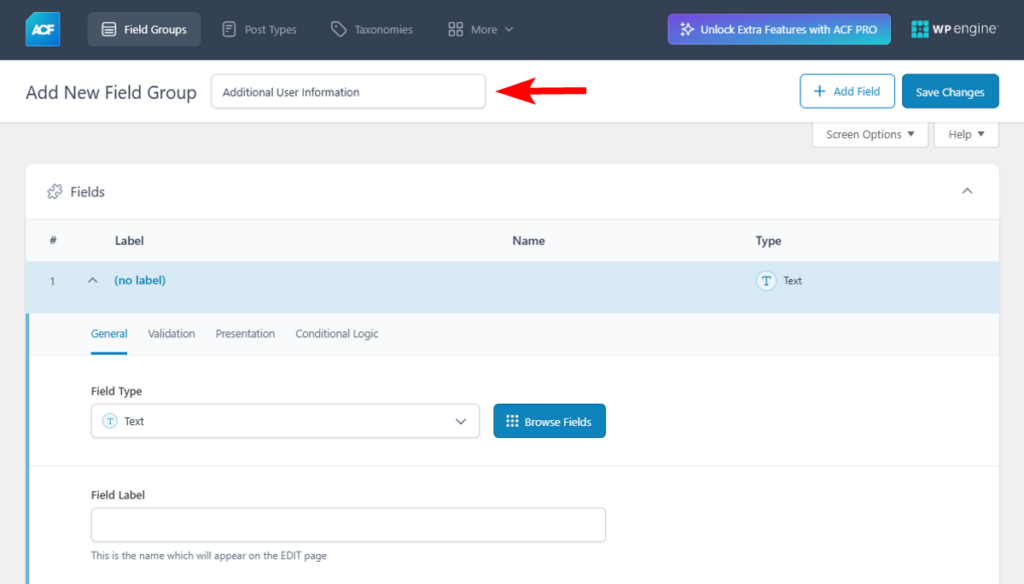Collapse field row 1 using its chevron
The image size is (1024, 584).
point(92,281)
